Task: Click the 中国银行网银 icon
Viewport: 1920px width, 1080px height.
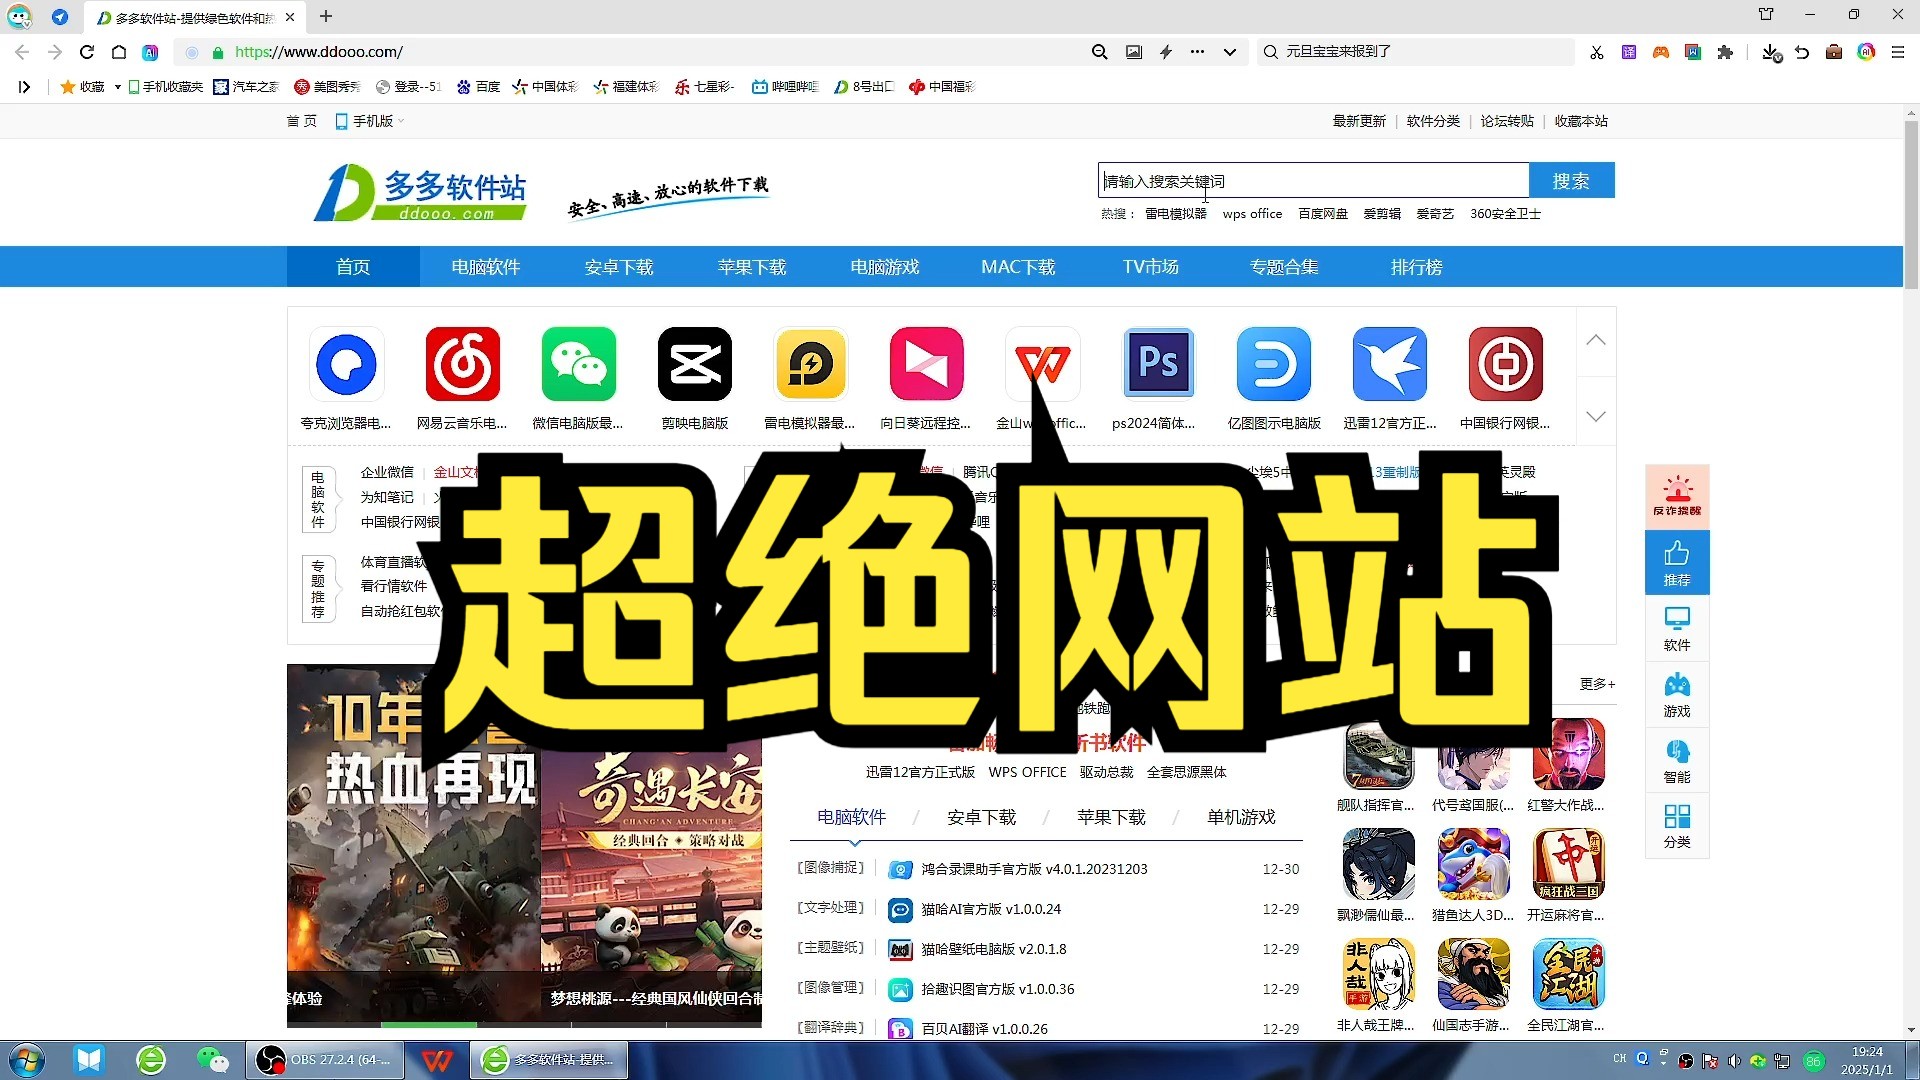Action: pyautogui.click(x=1506, y=364)
